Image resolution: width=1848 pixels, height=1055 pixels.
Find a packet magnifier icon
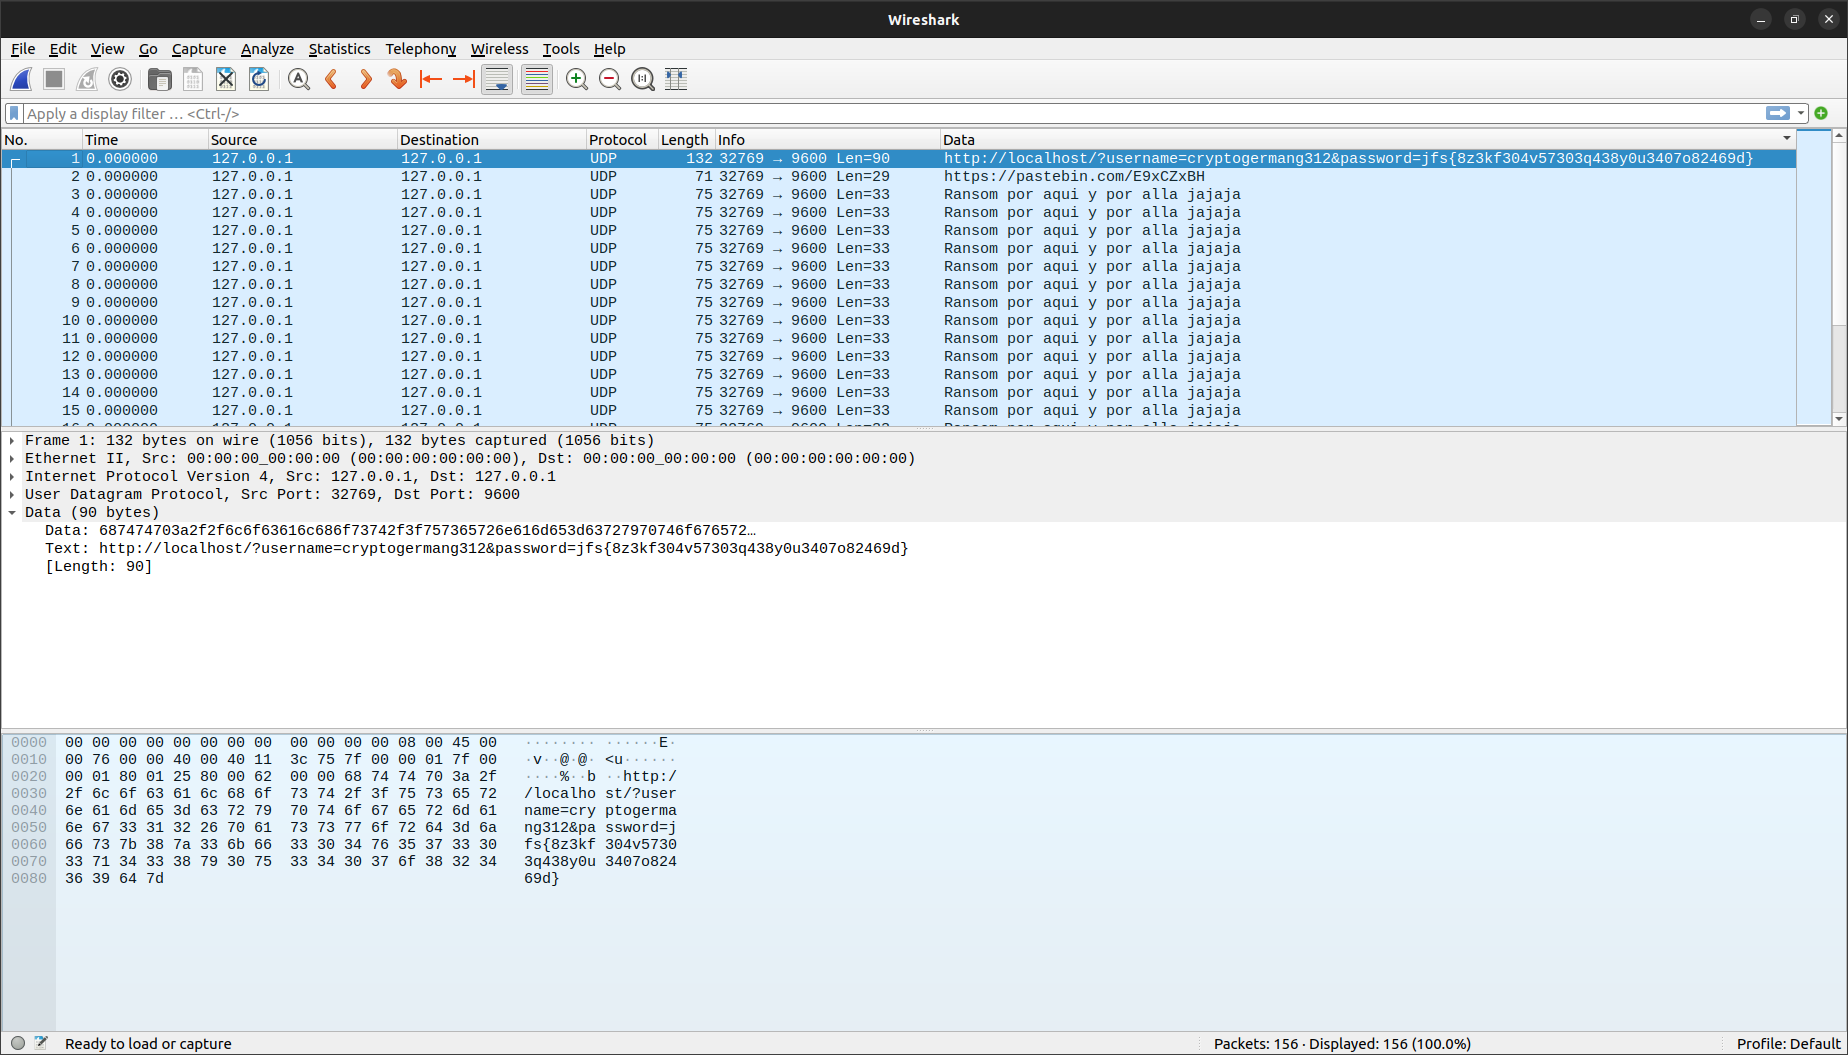click(298, 79)
